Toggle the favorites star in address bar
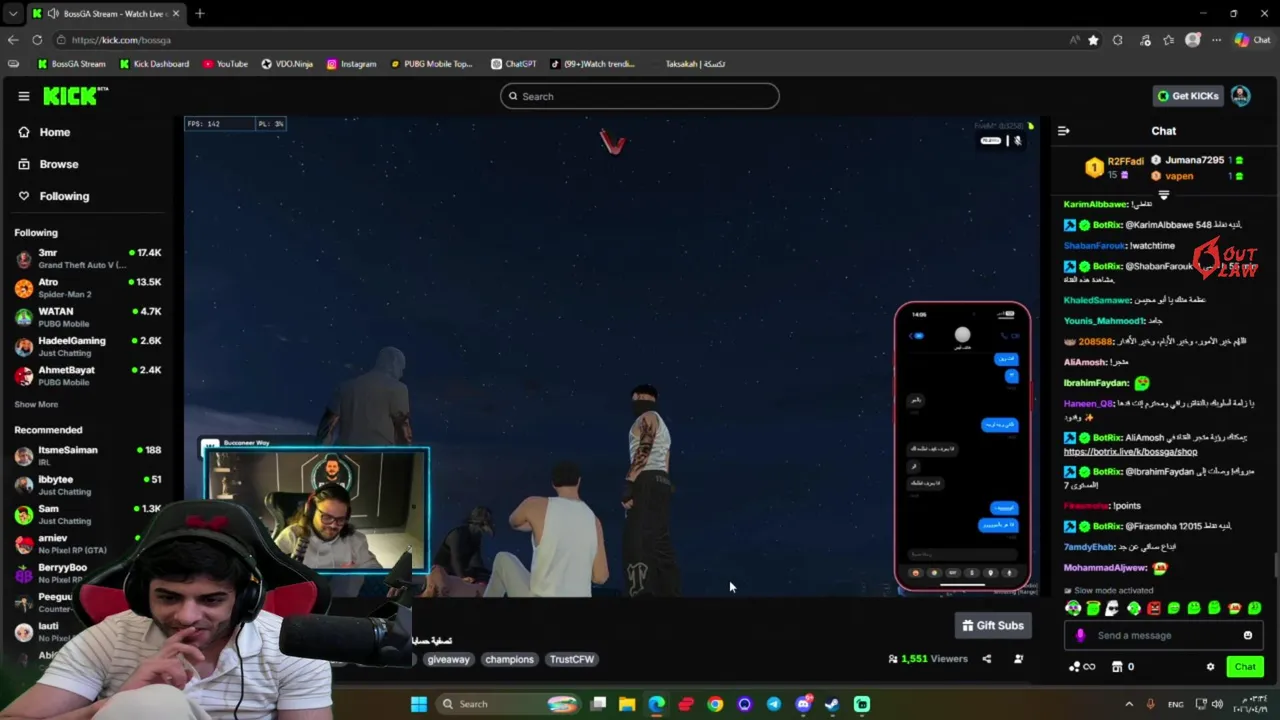Image resolution: width=1280 pixels, height=720 pixels. click(1093, 40)
